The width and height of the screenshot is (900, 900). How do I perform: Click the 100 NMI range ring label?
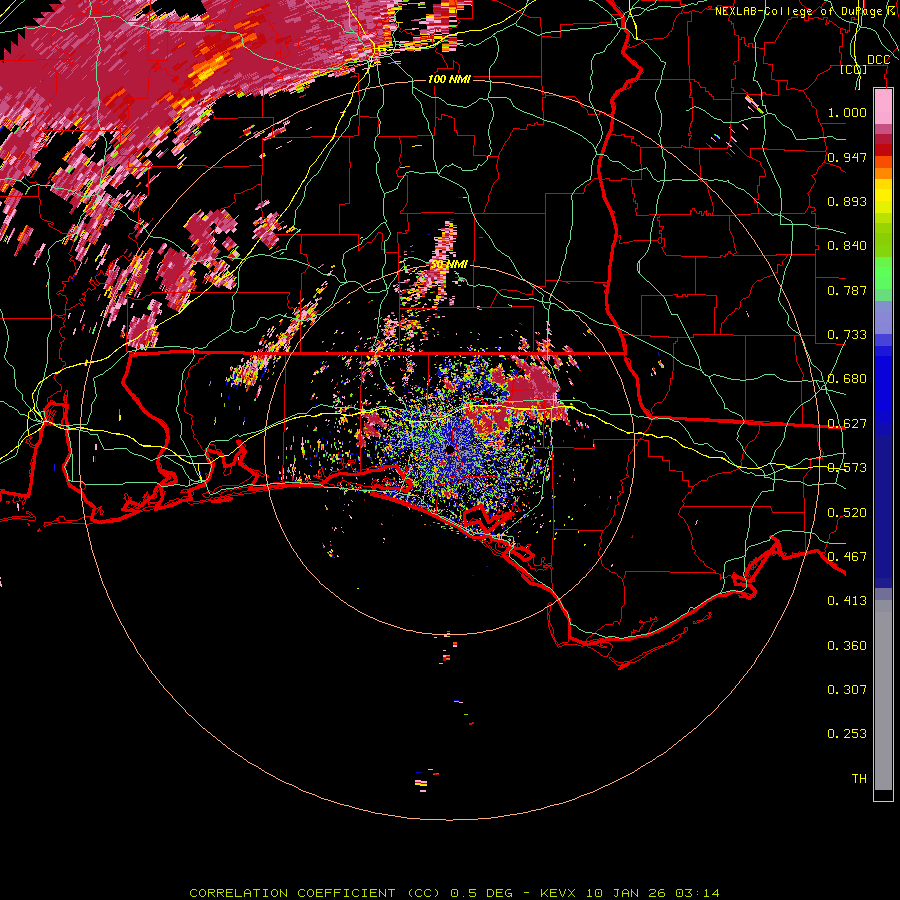coord(449,79)
